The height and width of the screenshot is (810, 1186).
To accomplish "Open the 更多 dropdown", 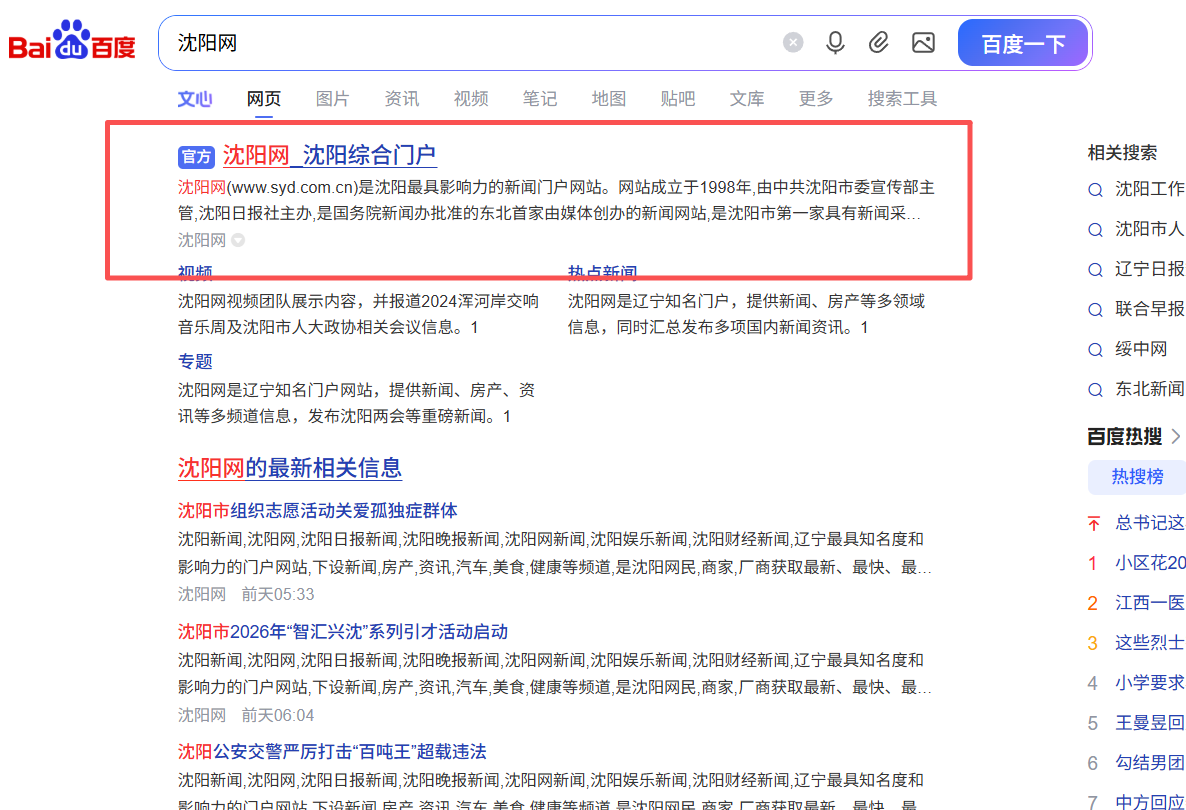I will (x=815, y=98).
